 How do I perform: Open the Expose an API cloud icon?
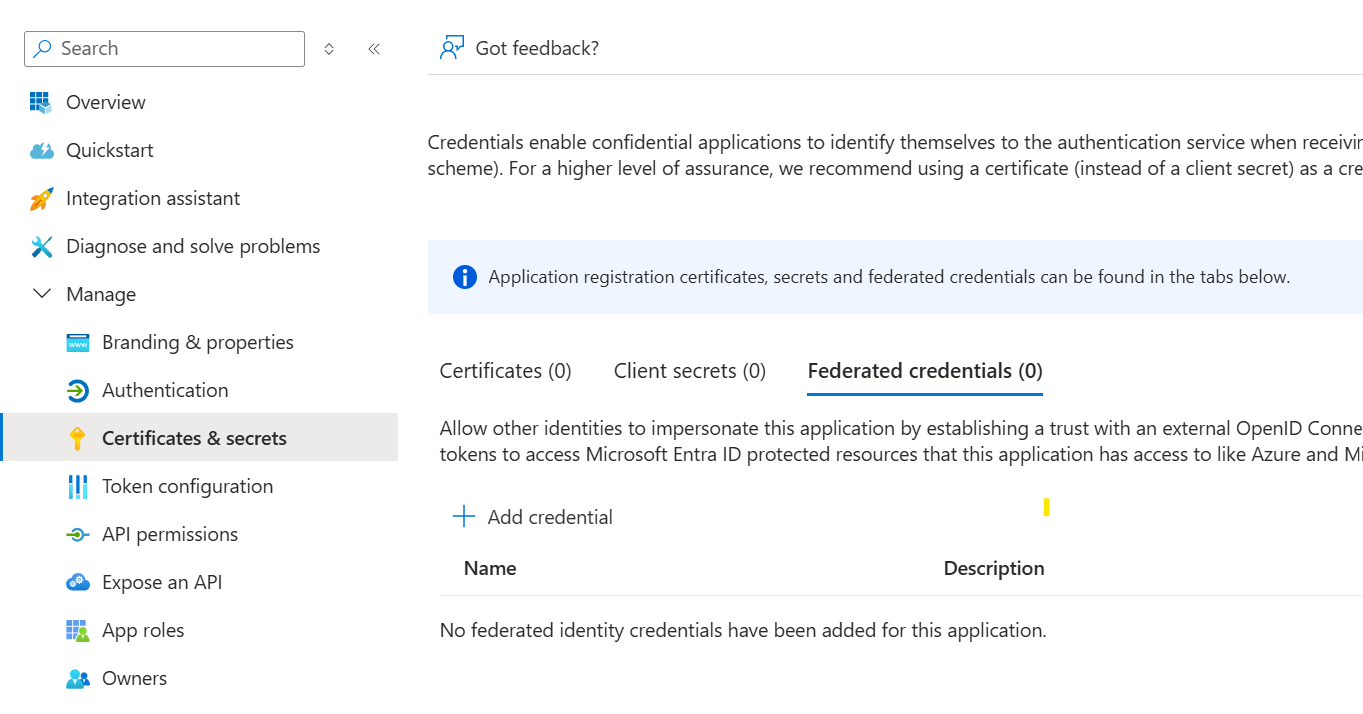[x=78, y=582]
